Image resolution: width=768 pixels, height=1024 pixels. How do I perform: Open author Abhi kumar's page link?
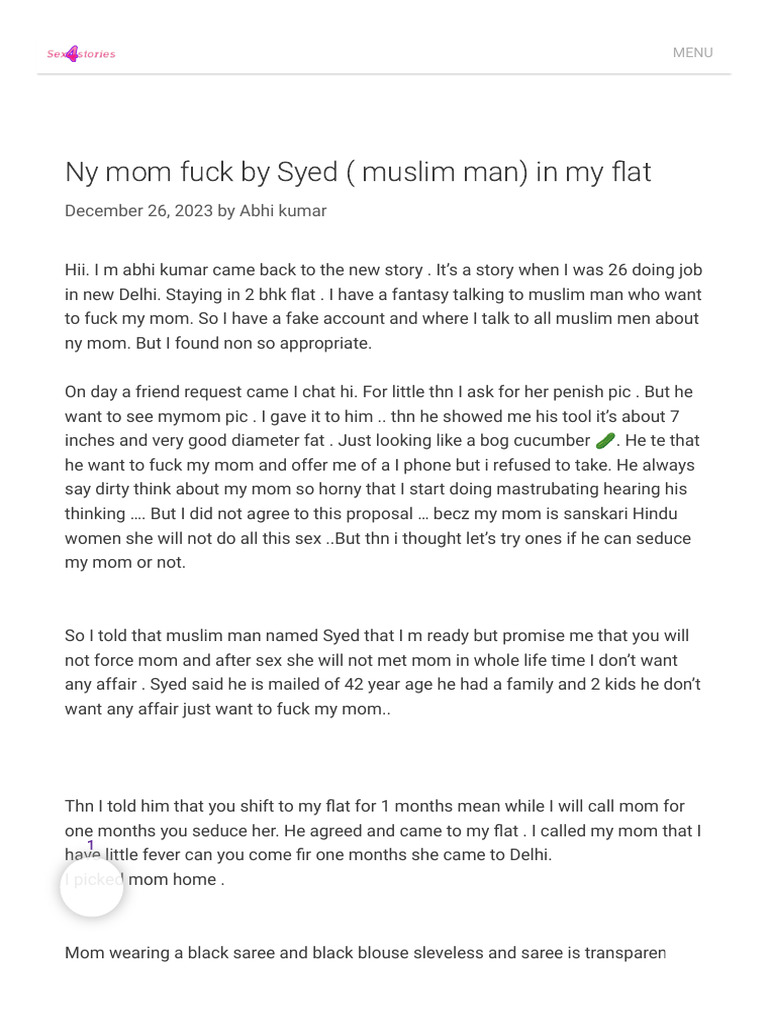[283, 211]
